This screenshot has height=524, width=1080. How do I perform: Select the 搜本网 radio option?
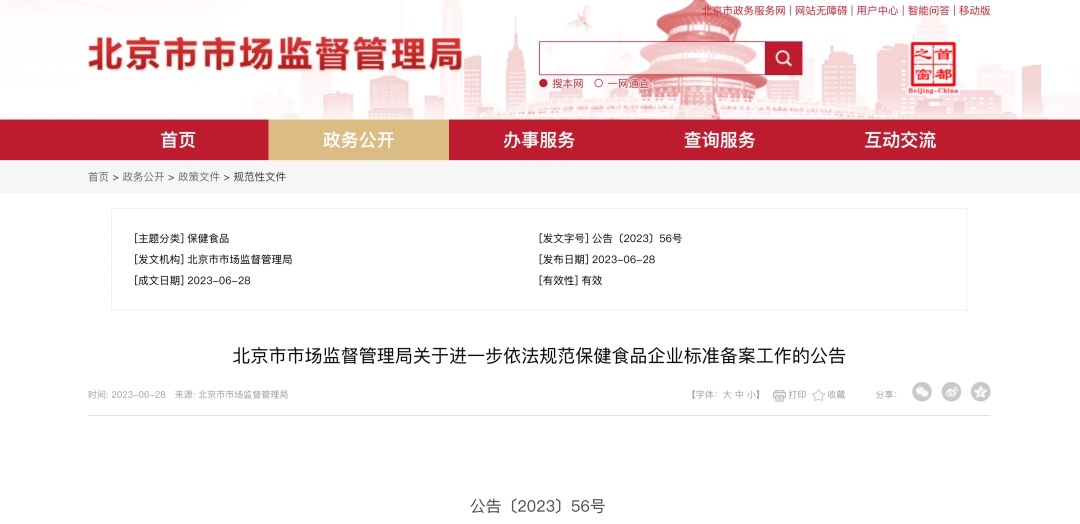point(544,84)
